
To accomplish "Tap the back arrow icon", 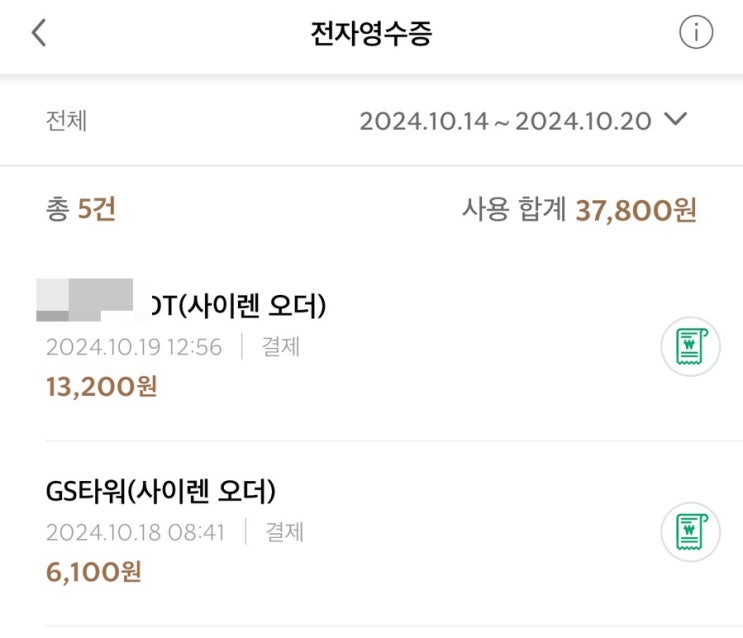I will point(39,33).
